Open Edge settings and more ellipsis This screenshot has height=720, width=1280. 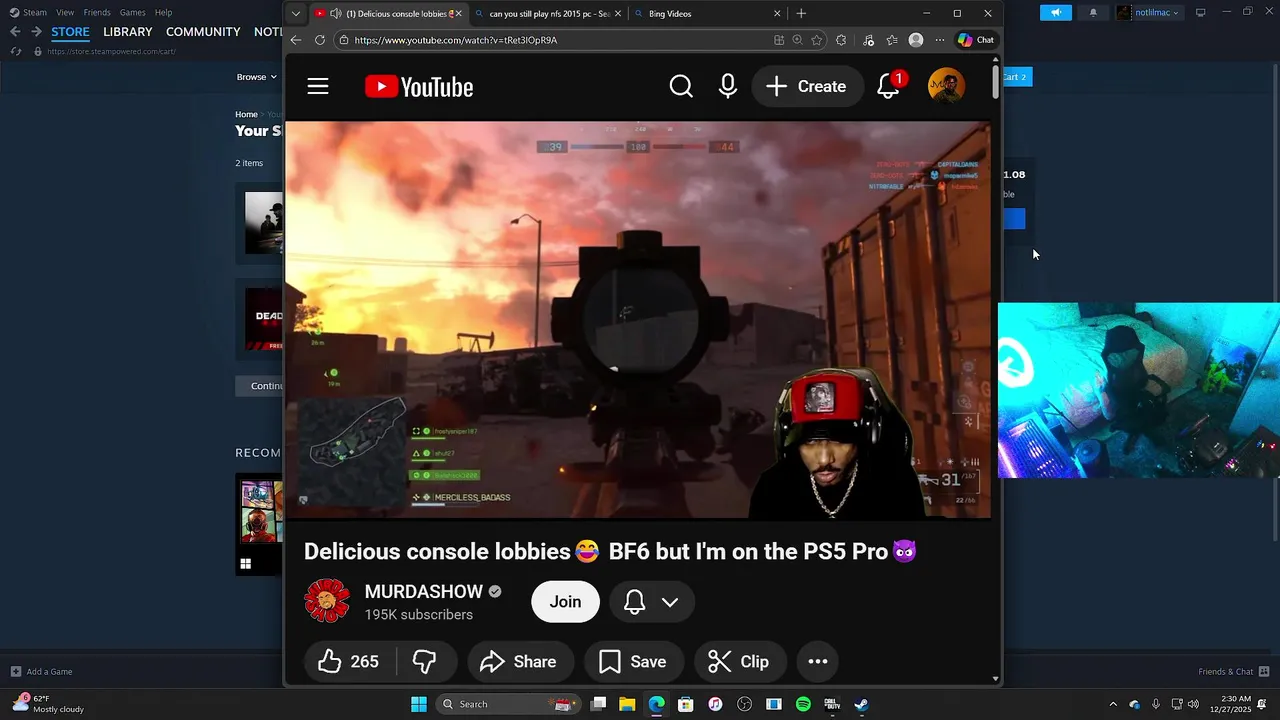[x=940, y=40]
